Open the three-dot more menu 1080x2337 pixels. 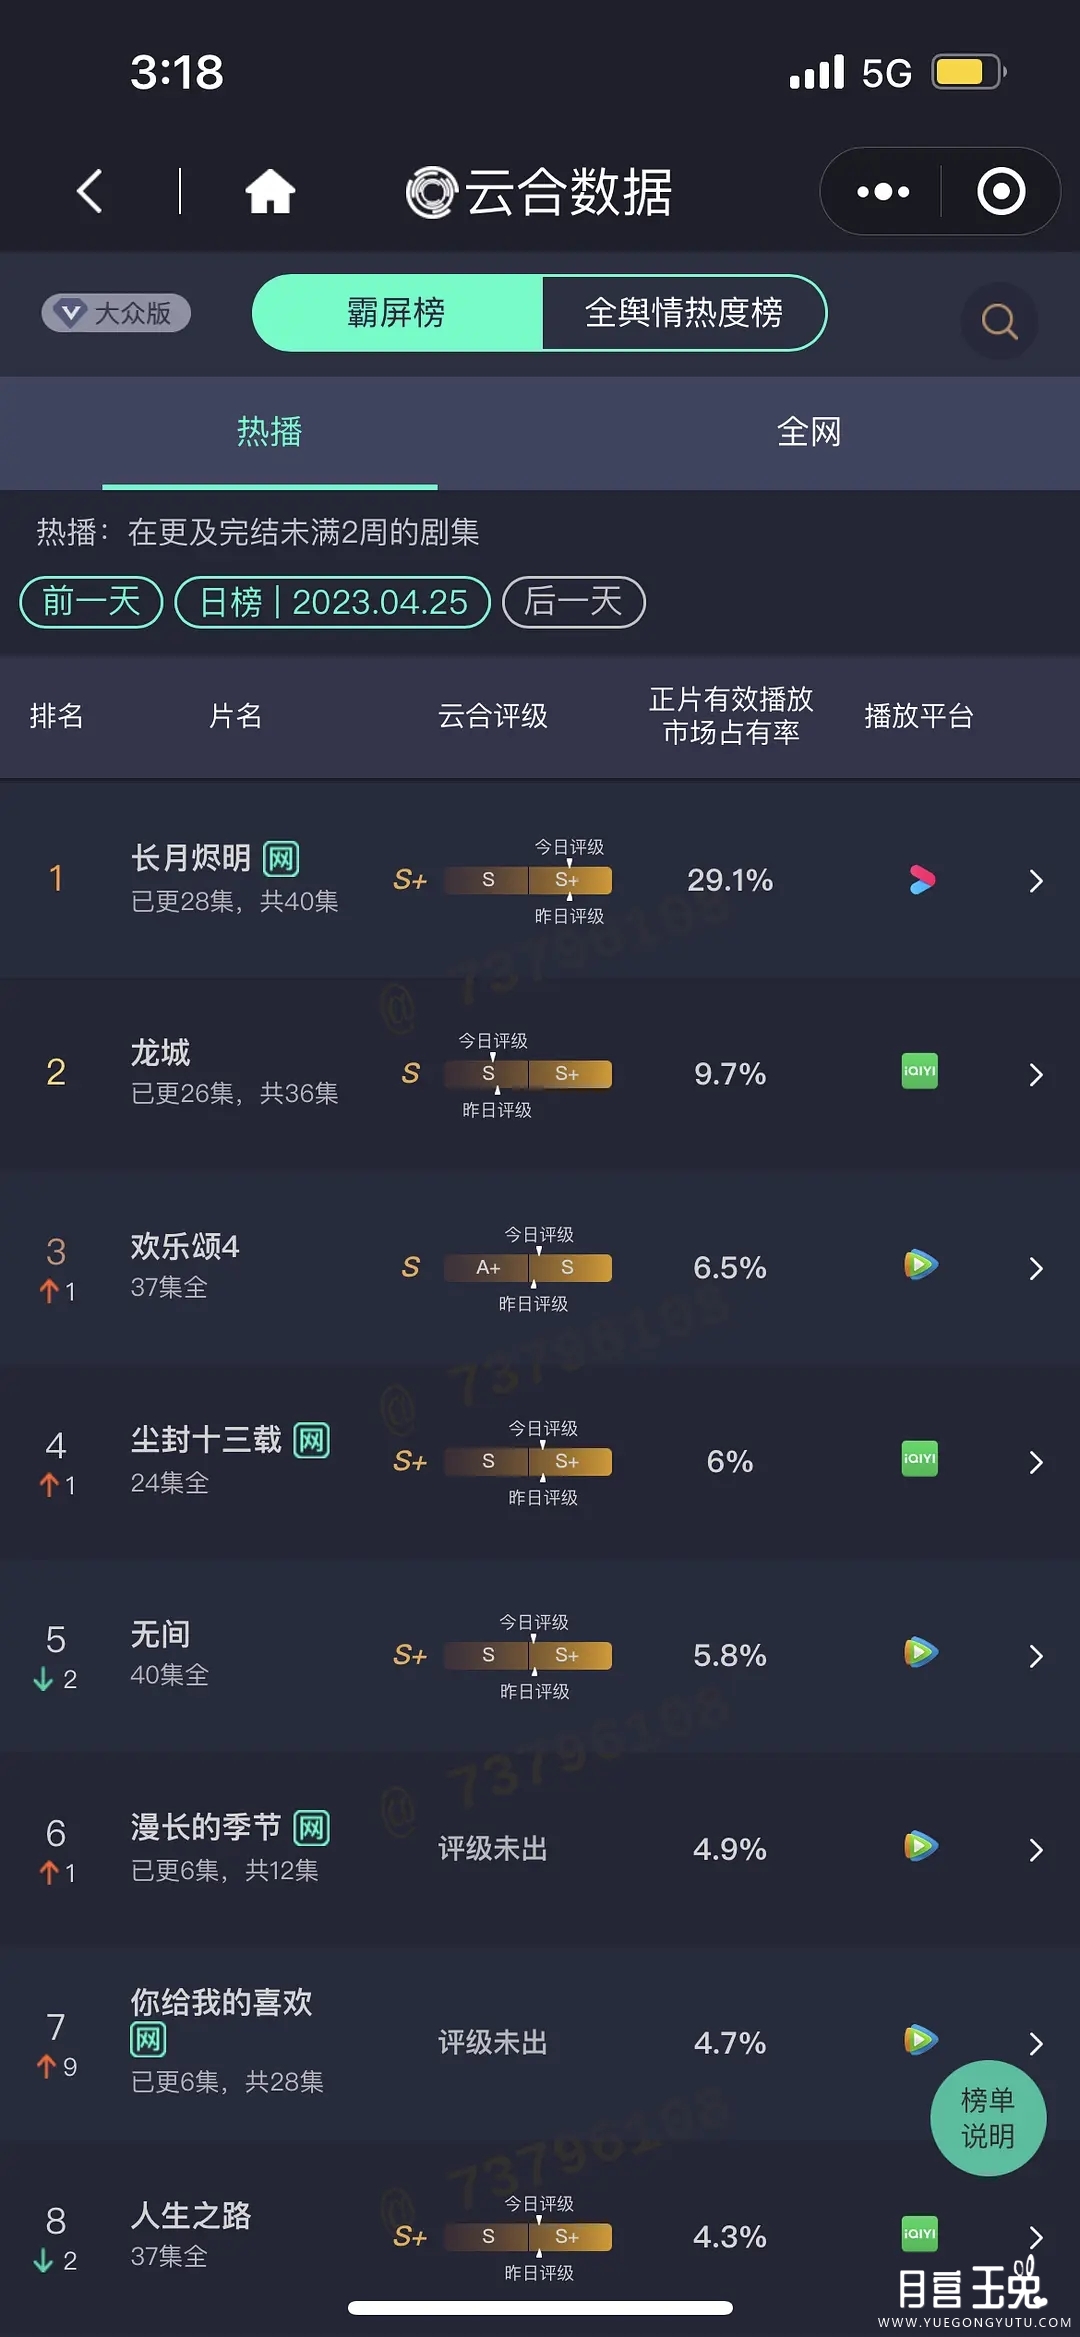883,191
